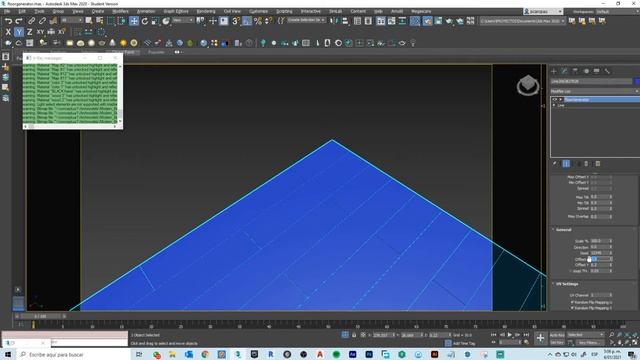Open the Display panel tab
Screen dimensions: 640x360
596,71
